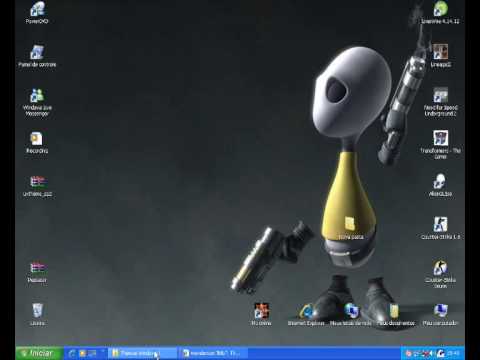Viewport: 480px width, 360px height.
Task: Open Meus locais de rede icon
Action: click(x=351, y=314)
